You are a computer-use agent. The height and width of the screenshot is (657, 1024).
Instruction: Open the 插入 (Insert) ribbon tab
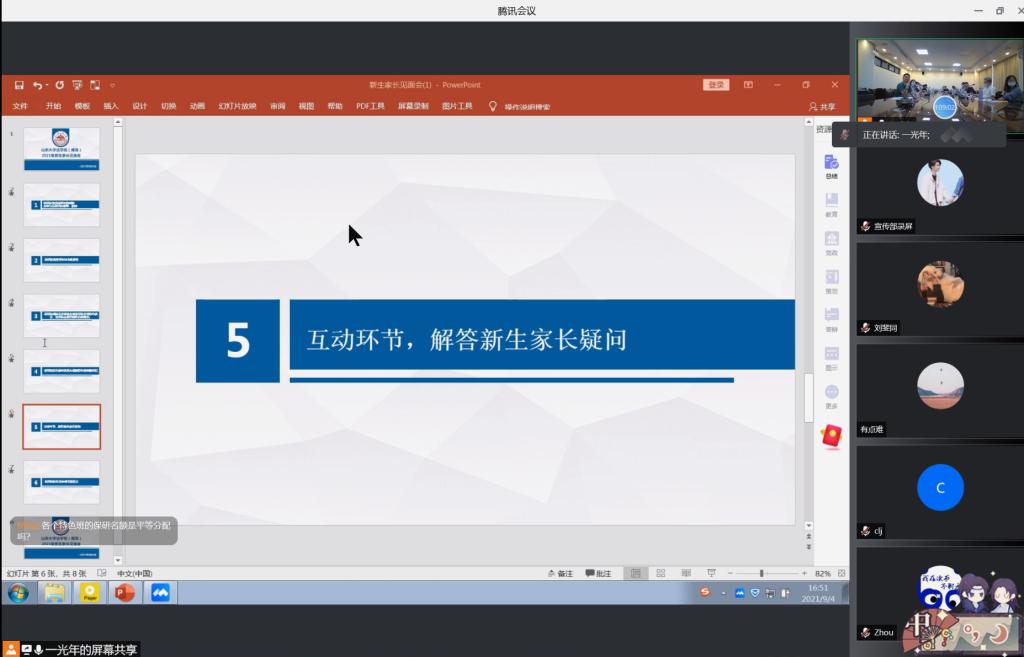110,106
